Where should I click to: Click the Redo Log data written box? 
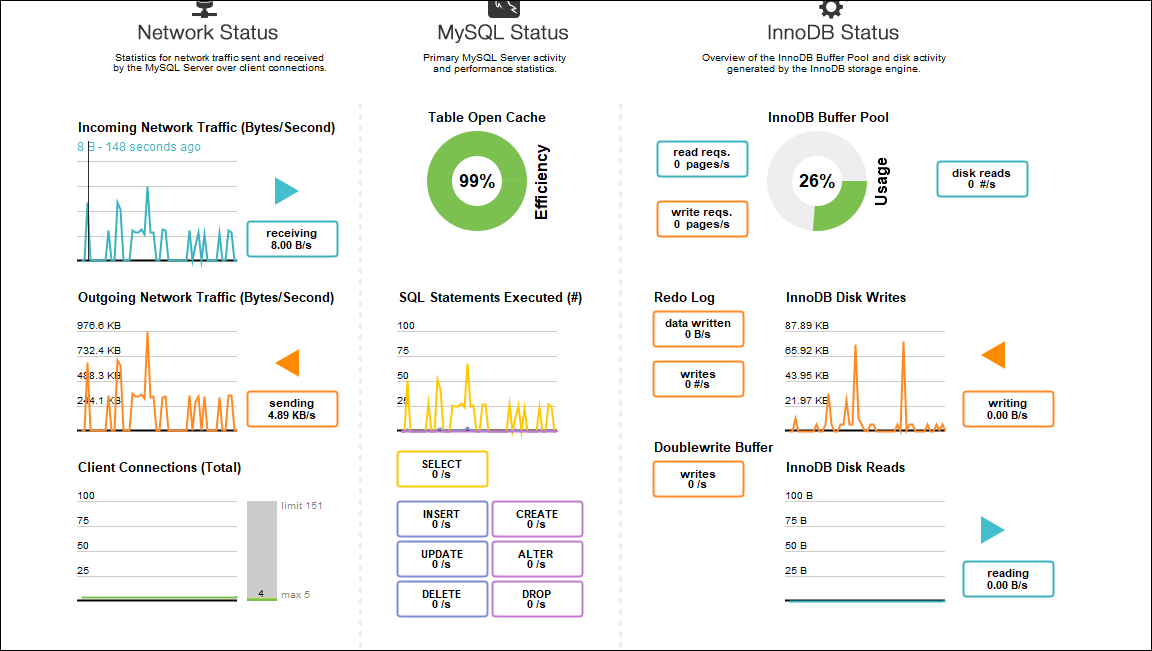point(698,329)
